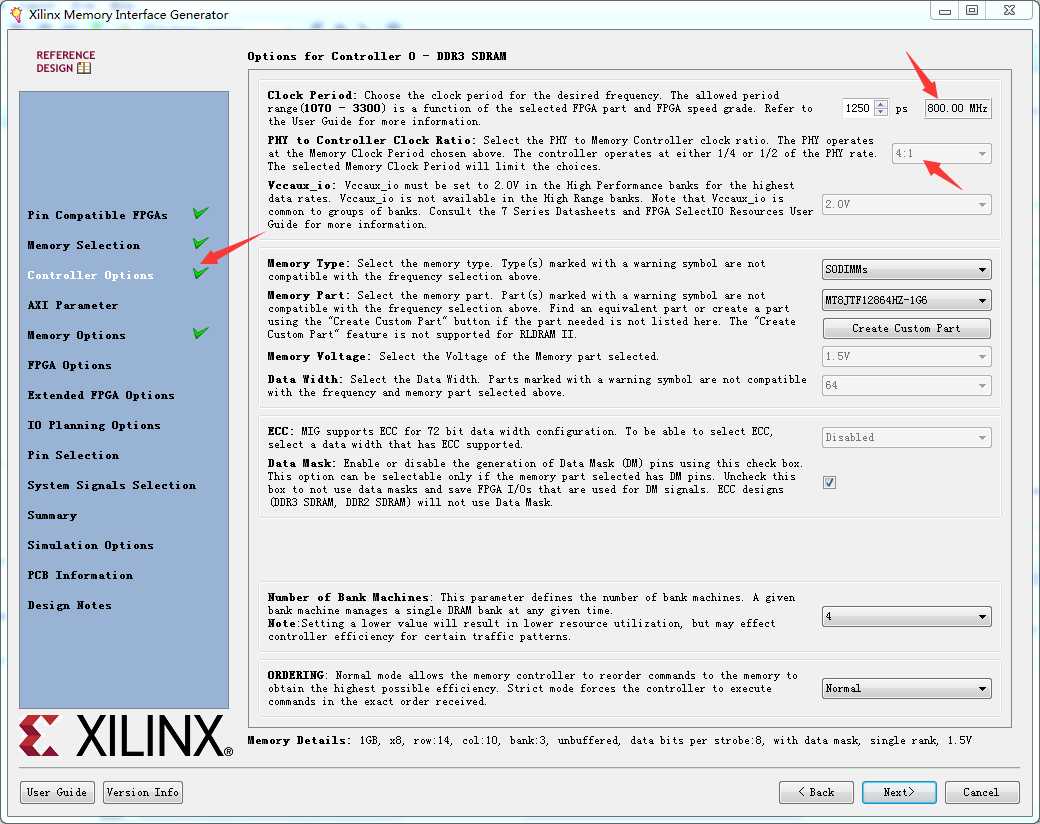Viewport: 1040px width, 824px height.
Task: Click the REFERENCE DESIGN text label
Action: pyautogui.click(x=66, y=61)
